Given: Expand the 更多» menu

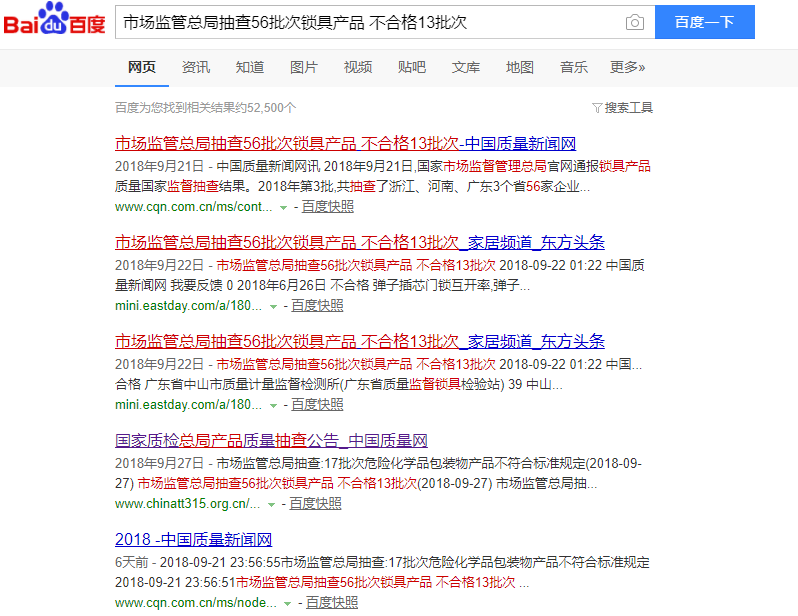Looking at the screenshot, I should click(627, 67).
